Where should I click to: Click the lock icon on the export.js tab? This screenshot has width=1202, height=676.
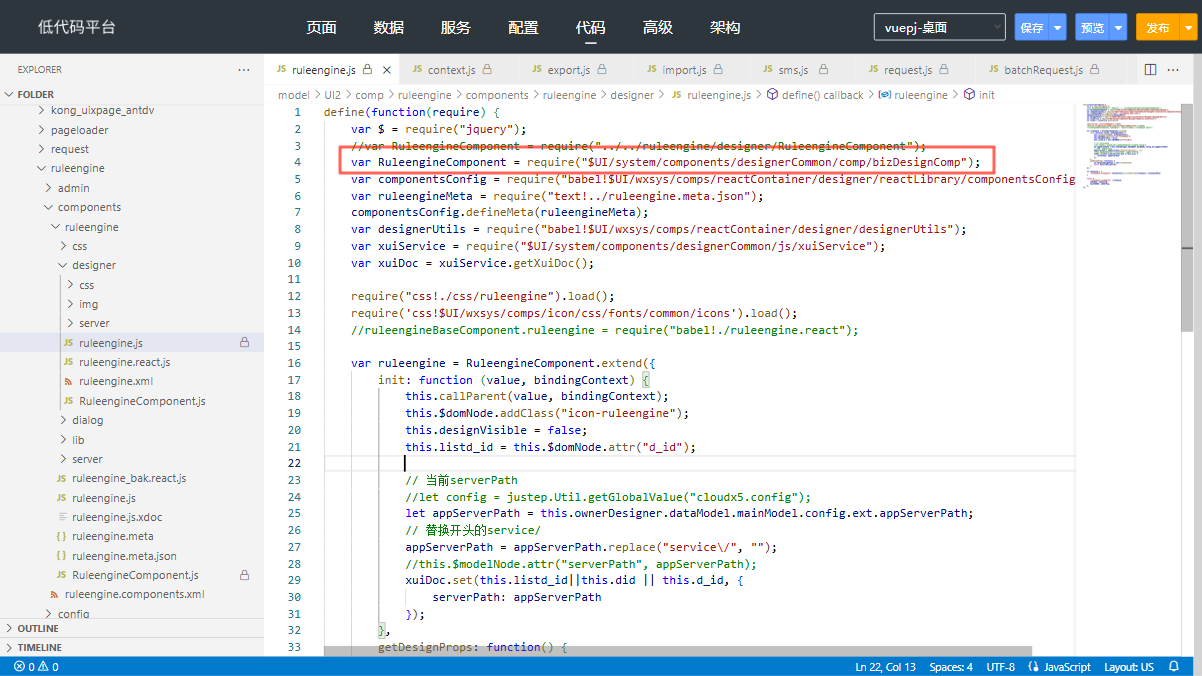point(600,70)
